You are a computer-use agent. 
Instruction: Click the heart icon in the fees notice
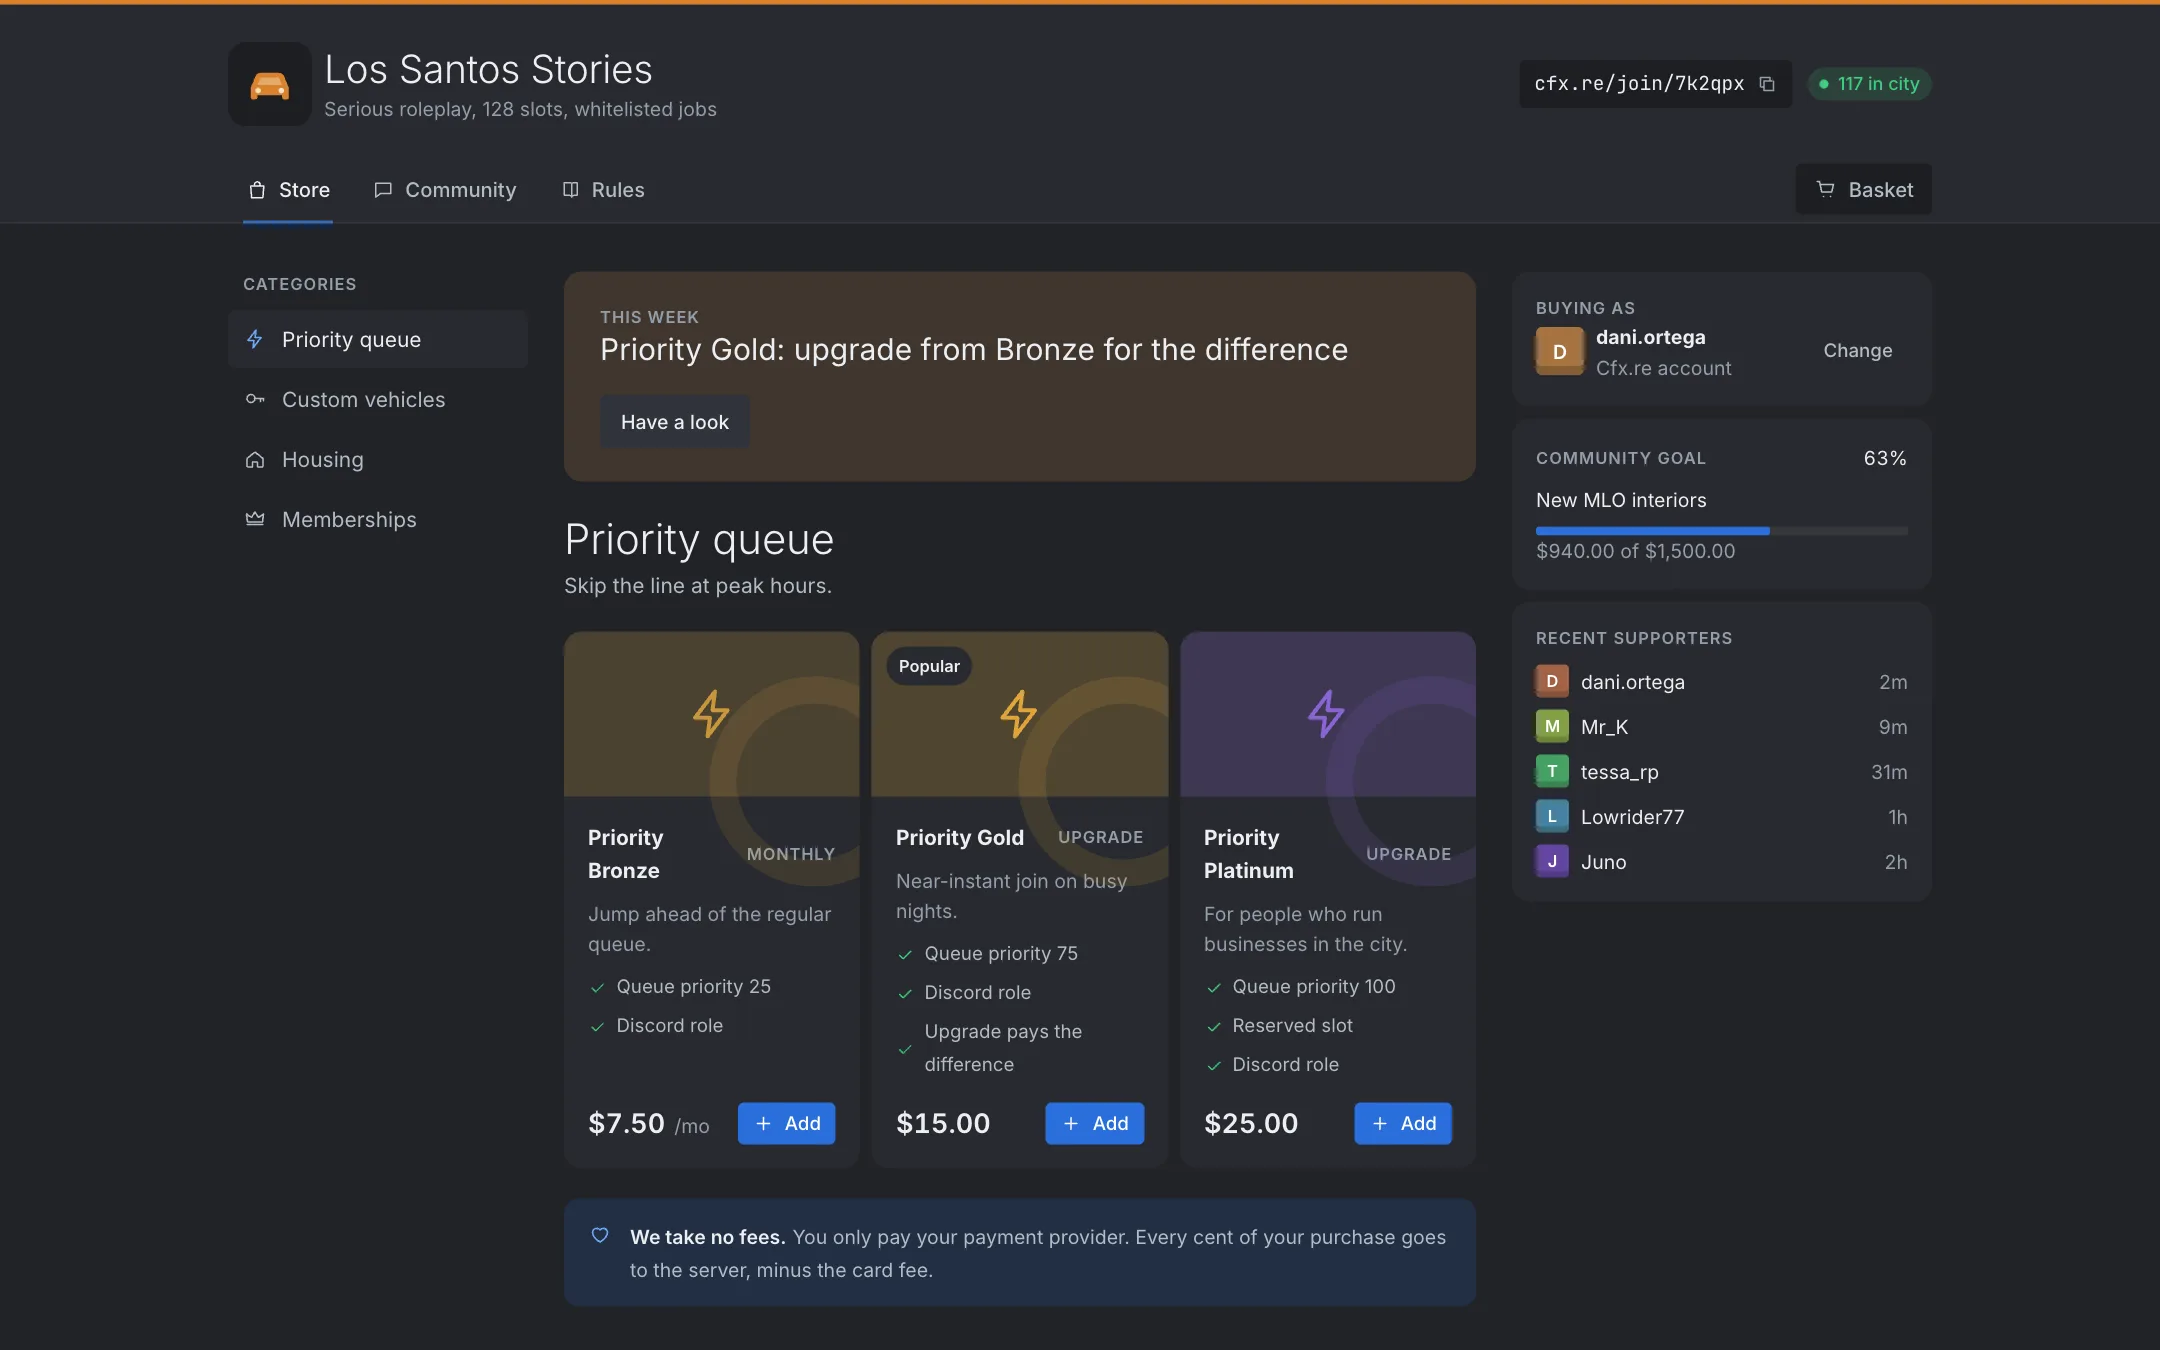(x=600, y=1235)
